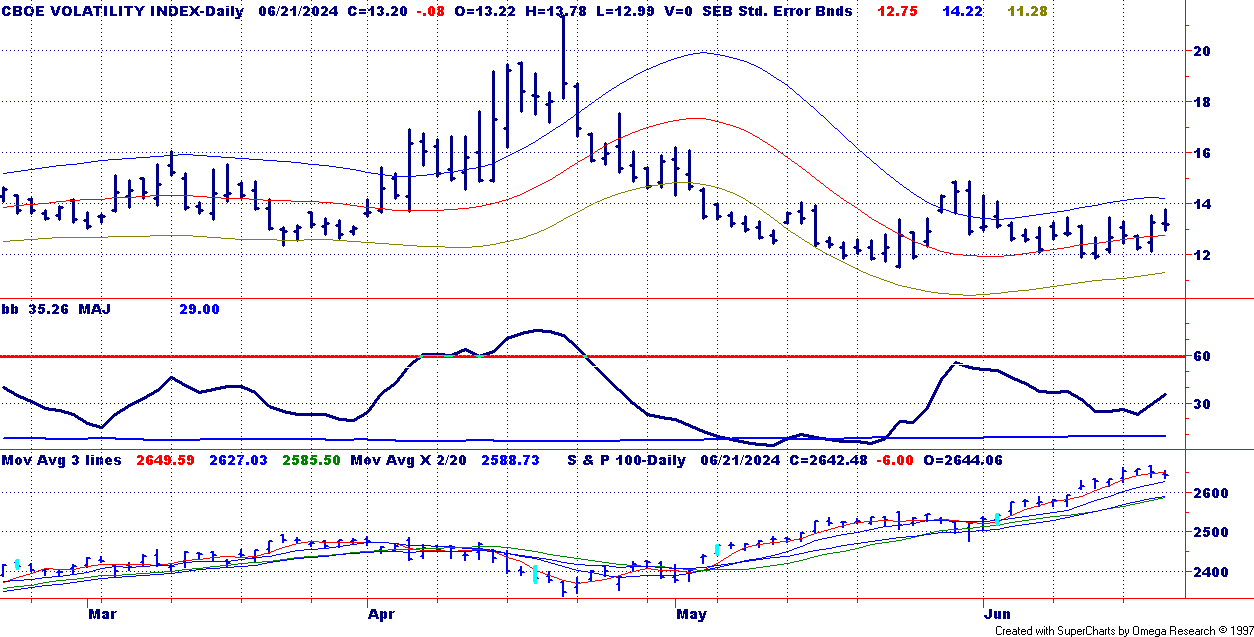Click the Jun month label on time axis
Screen dimensions: 1254x637
tap(996, 613)
